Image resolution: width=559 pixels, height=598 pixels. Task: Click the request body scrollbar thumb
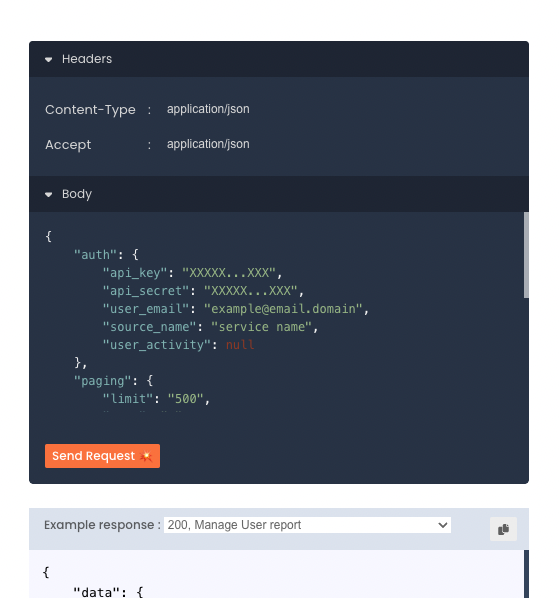(526, 255)
